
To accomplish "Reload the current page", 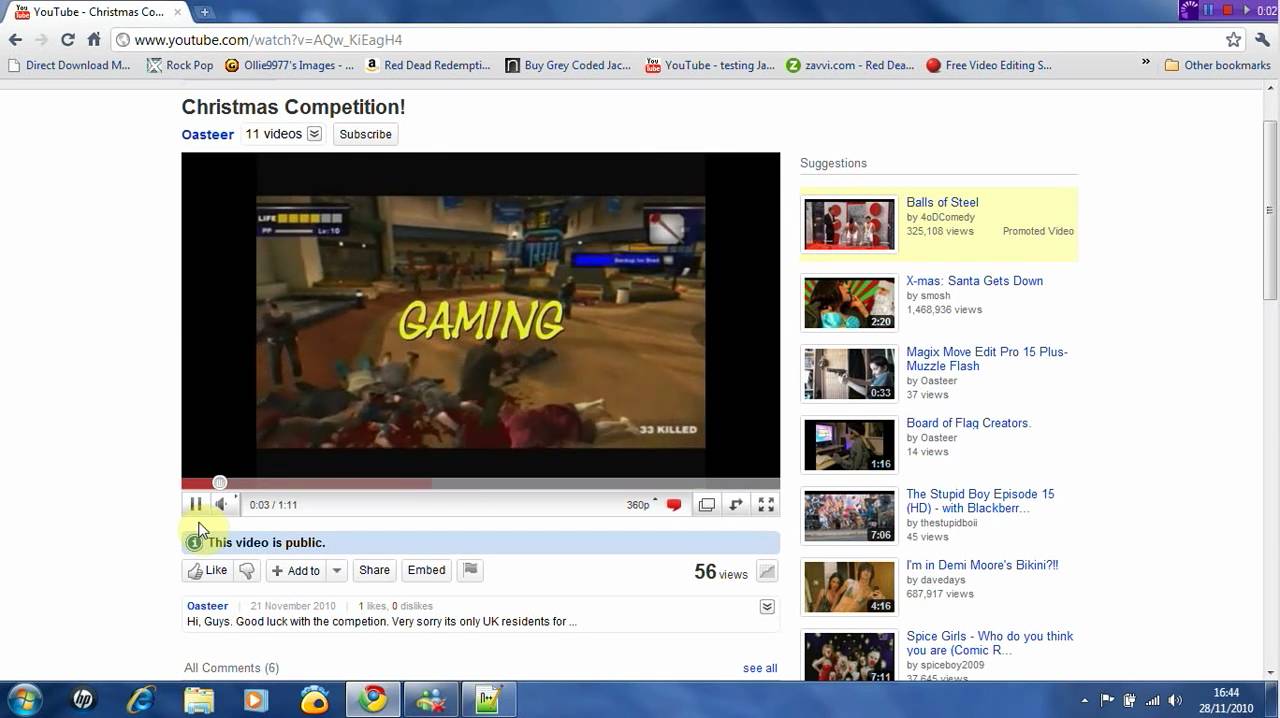I will pyautogui.click(x=67, y=40).
